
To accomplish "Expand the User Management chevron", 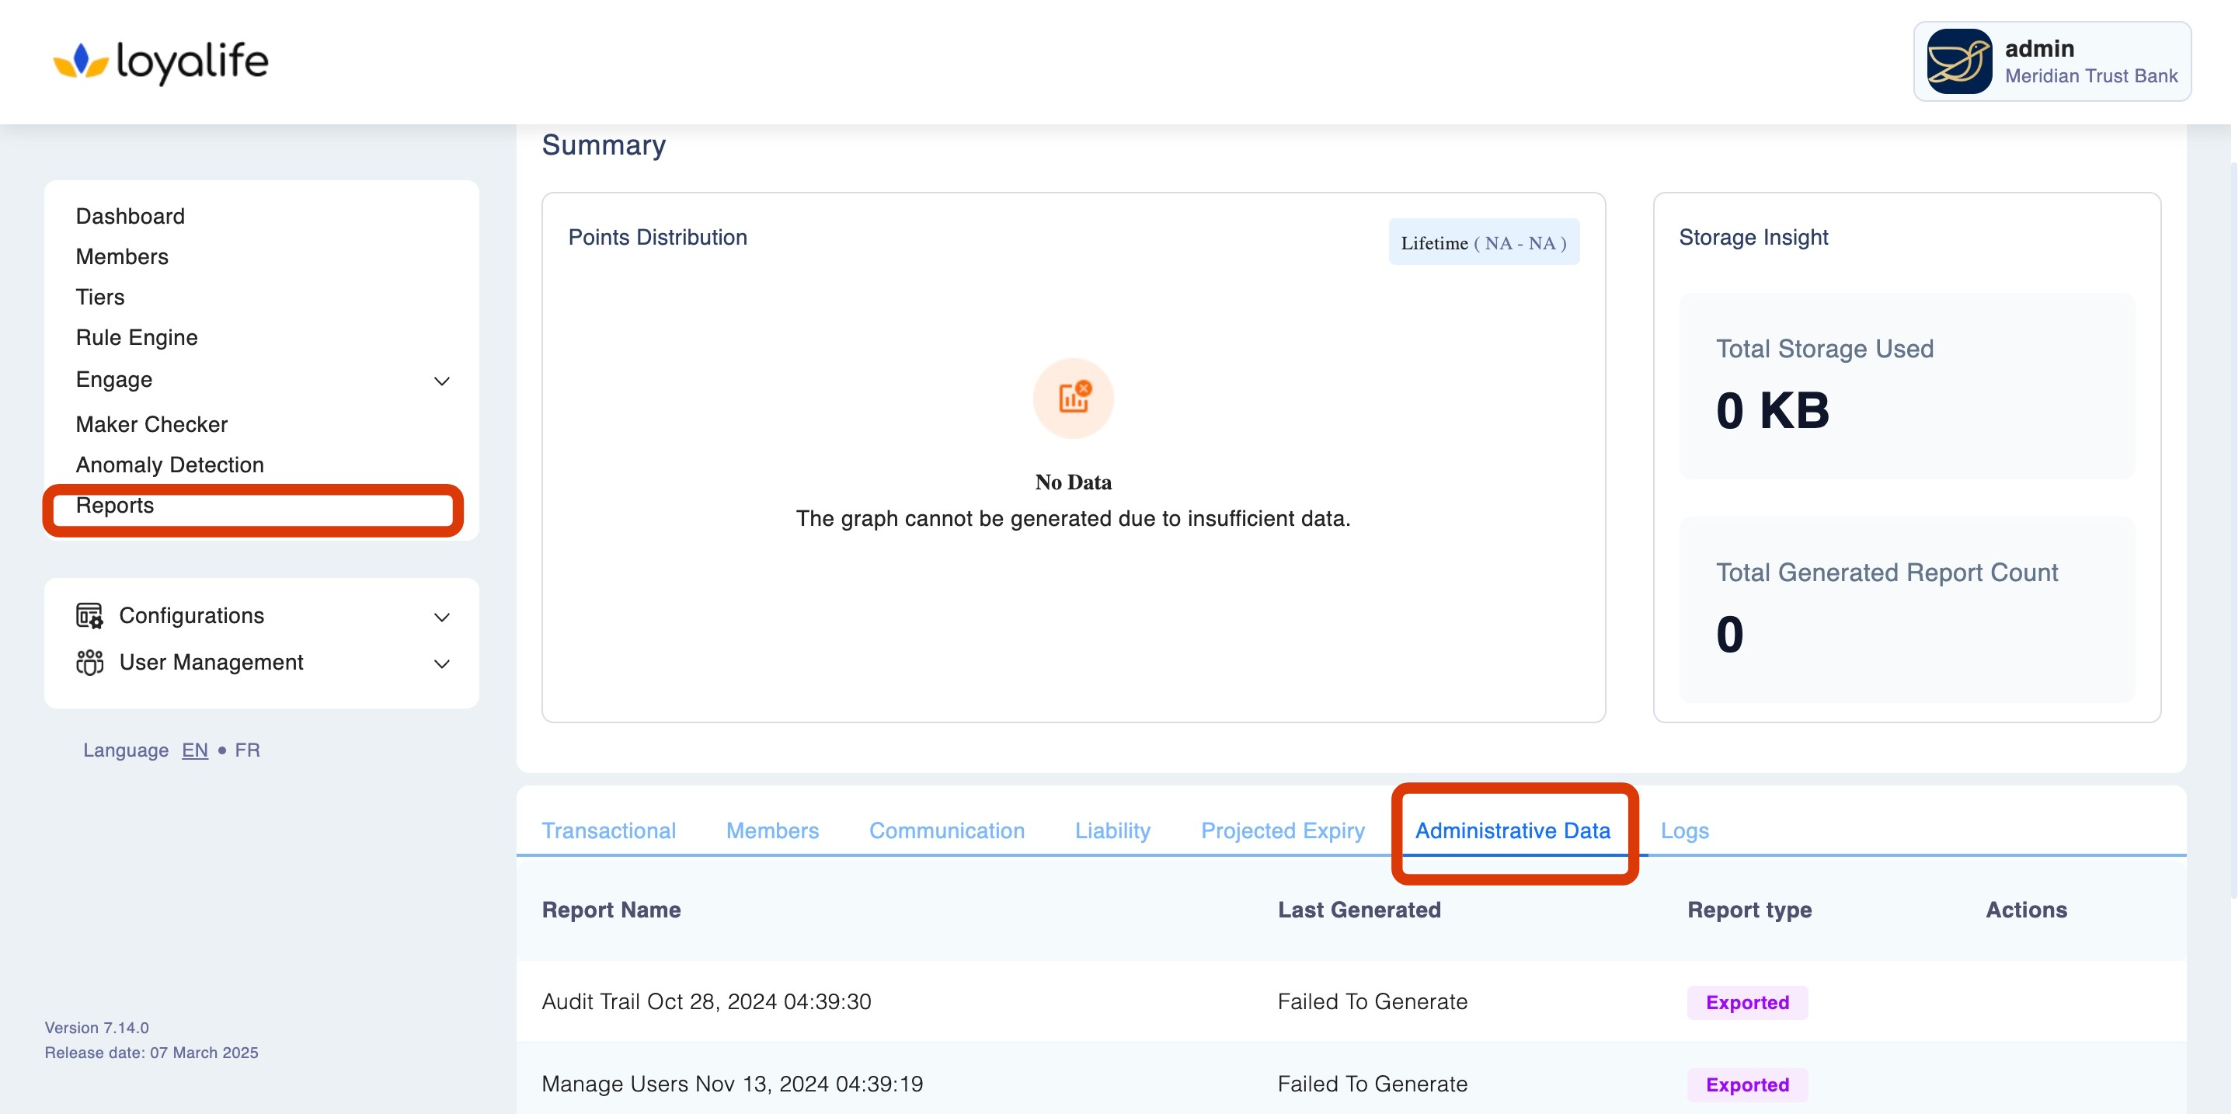I will point(441,664).
